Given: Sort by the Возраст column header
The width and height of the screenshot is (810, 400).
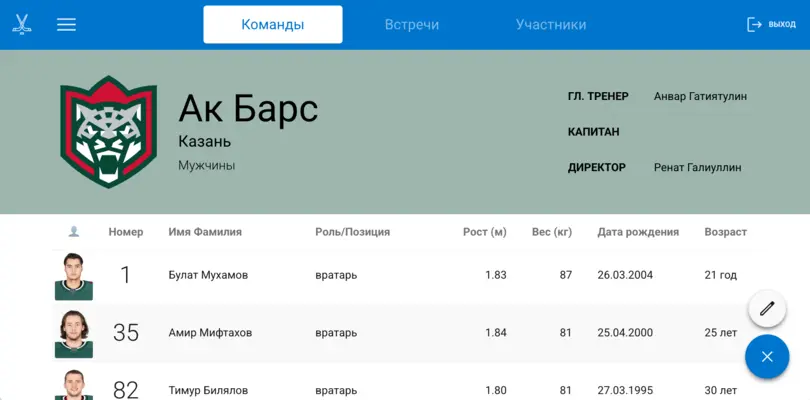Looking at the screenshot, I should pyautogui.click(x=725, y=232).
